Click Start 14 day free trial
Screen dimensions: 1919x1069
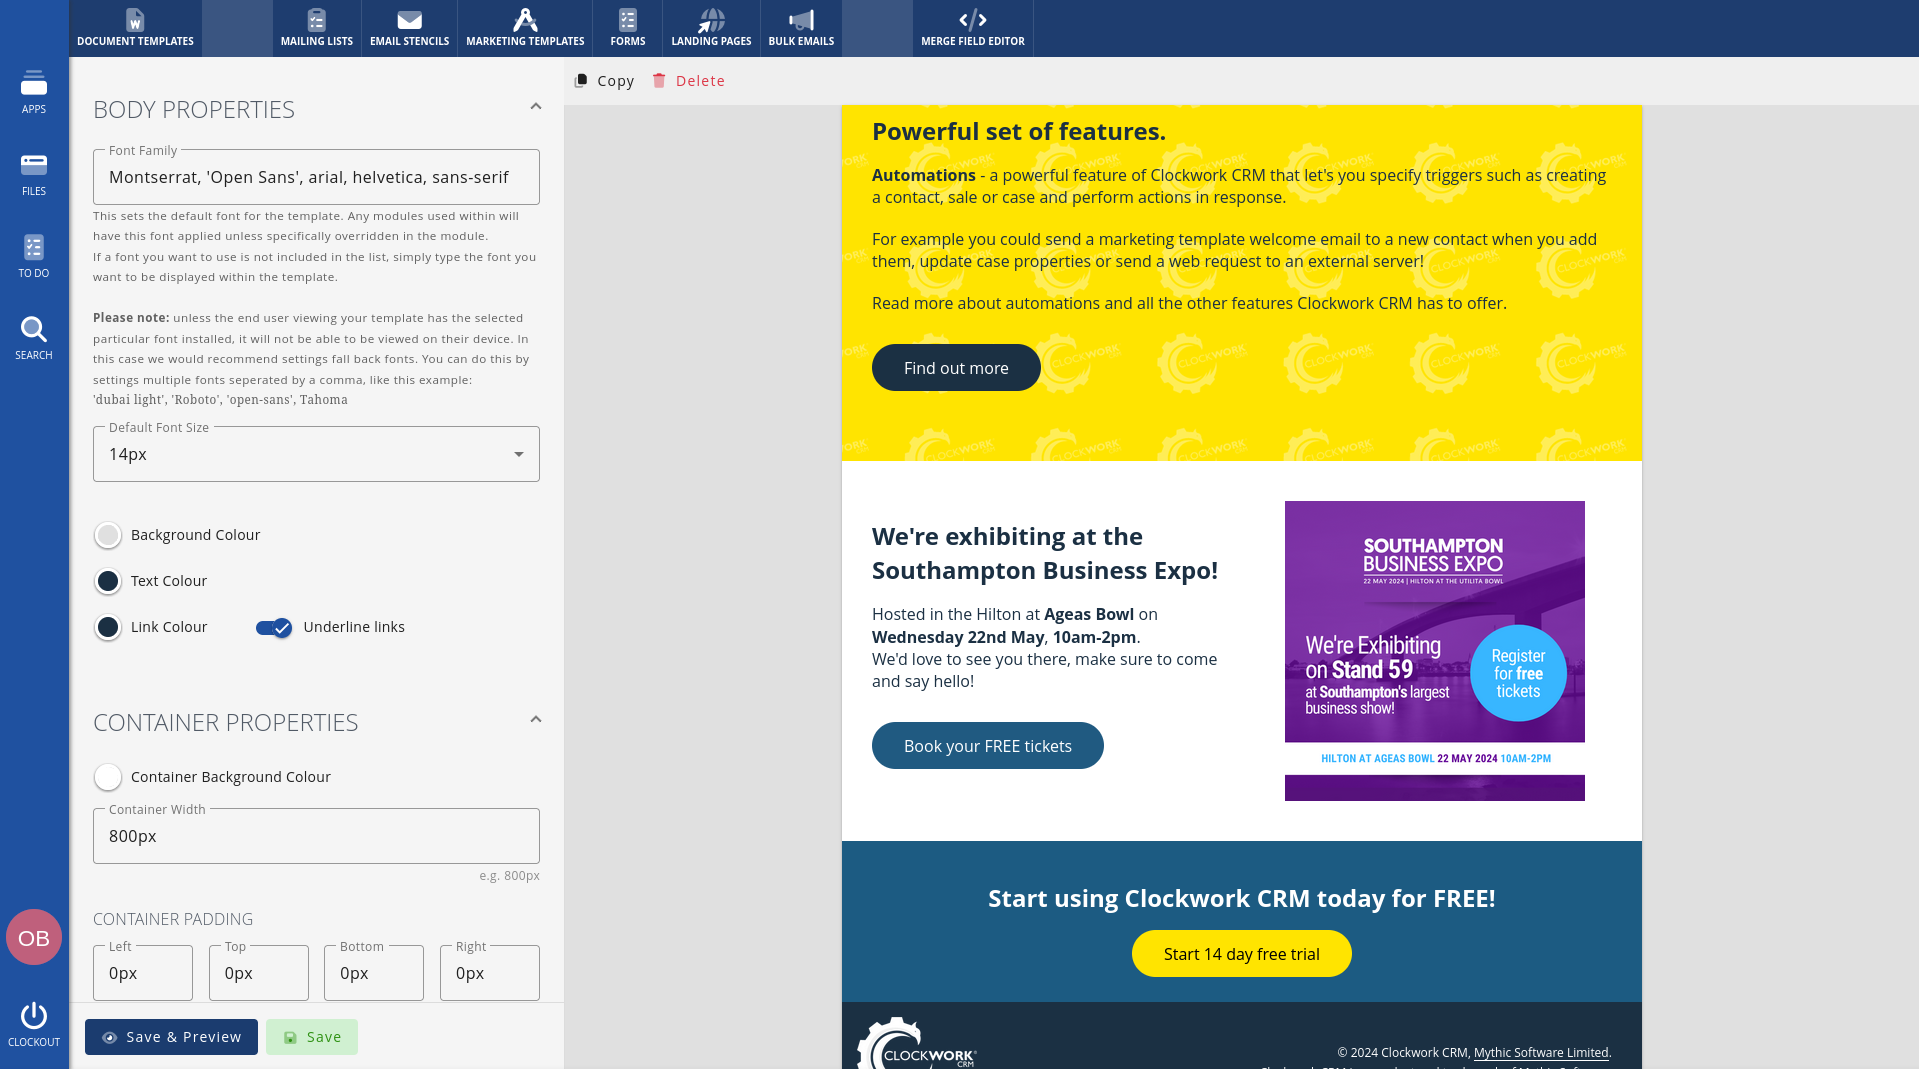coord(1242,954)
